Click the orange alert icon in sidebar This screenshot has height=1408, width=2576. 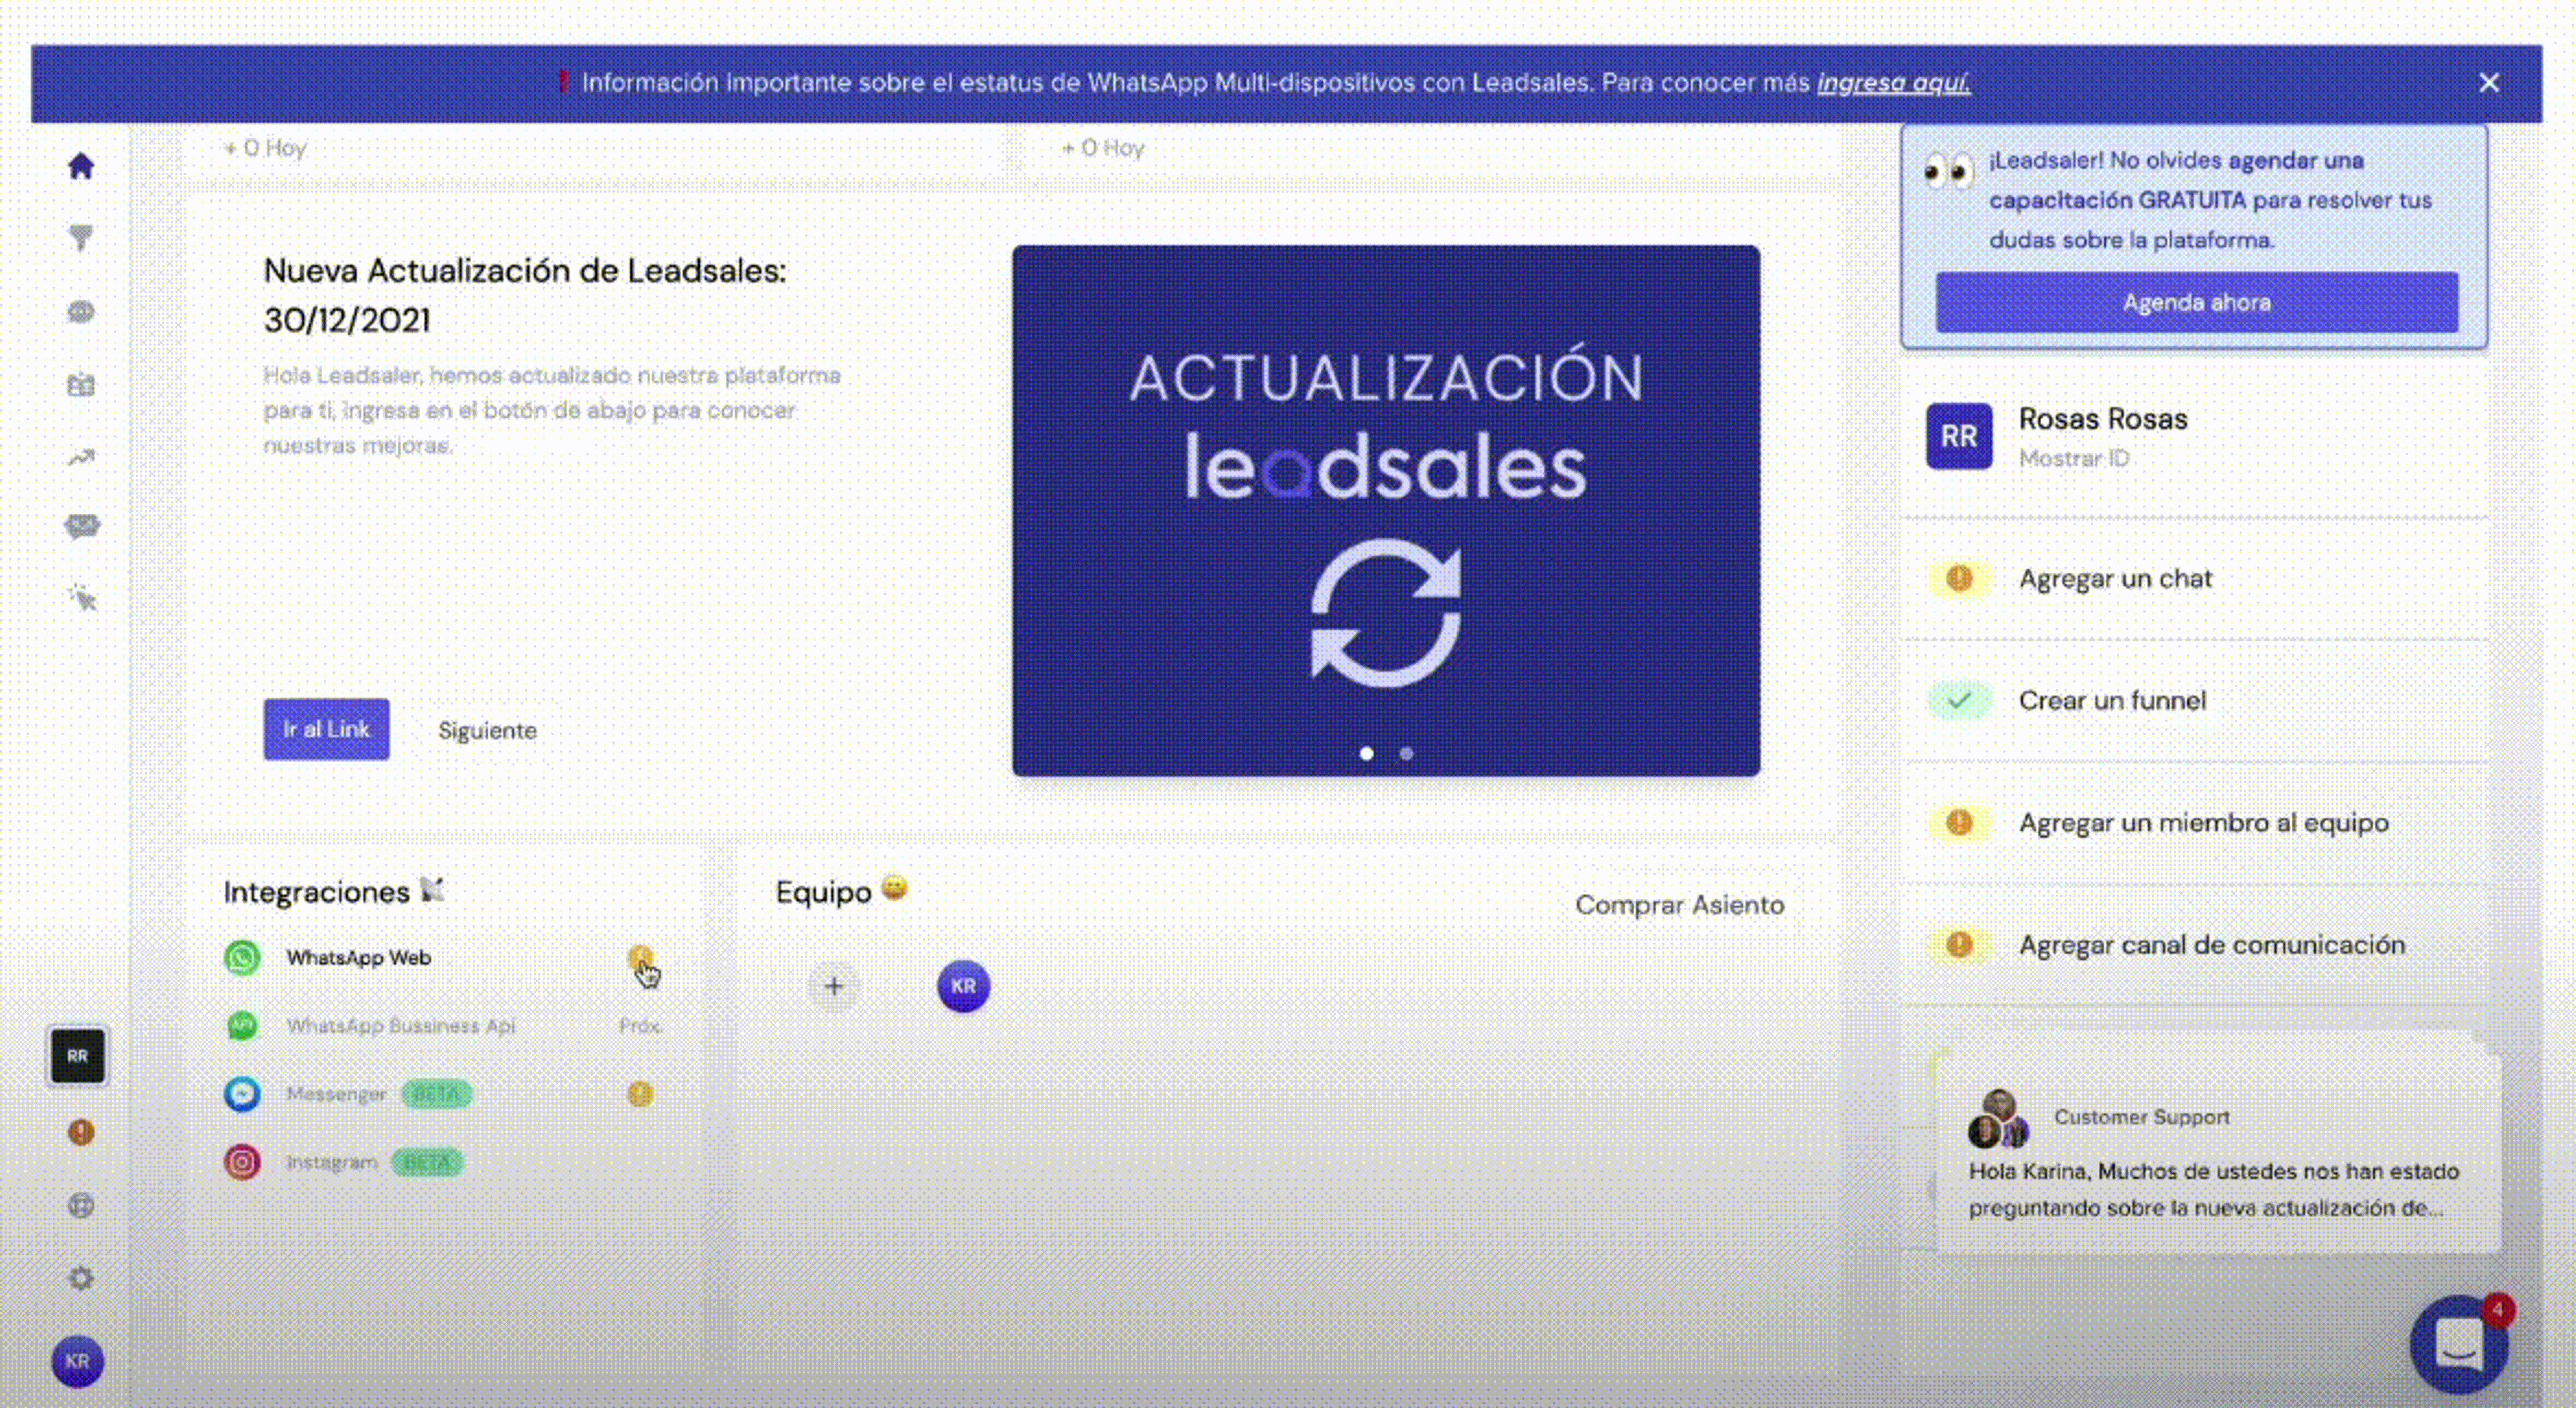tap(81, 1132)
